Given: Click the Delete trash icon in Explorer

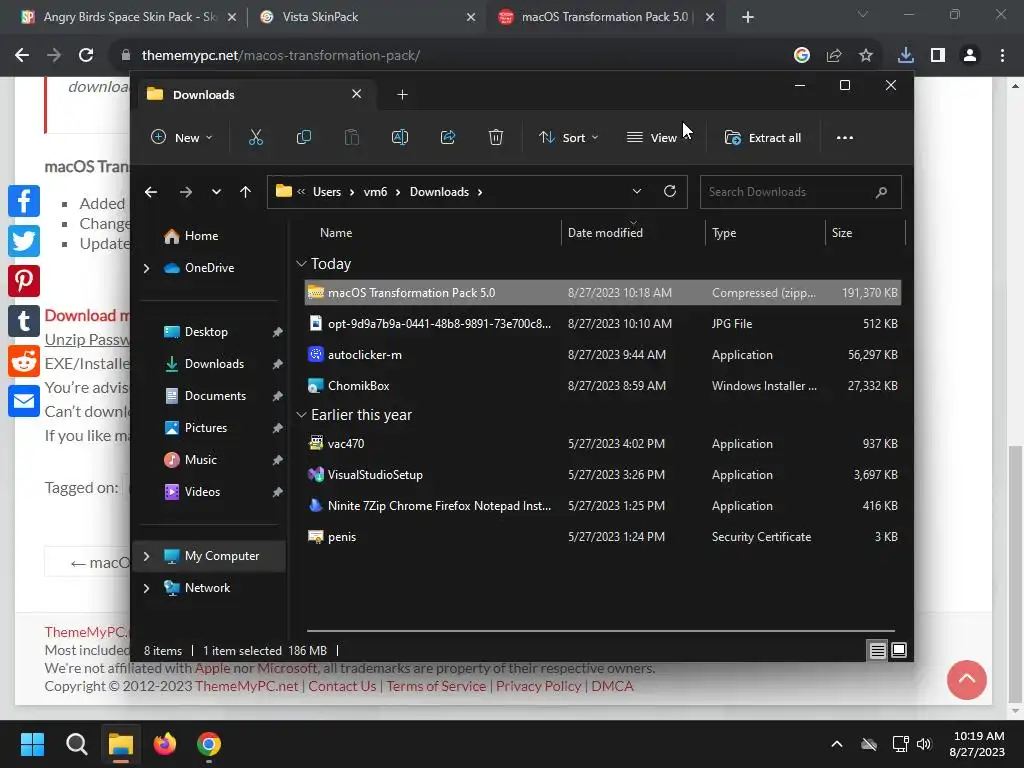Looking at the screenshot, I should (496, 138).
